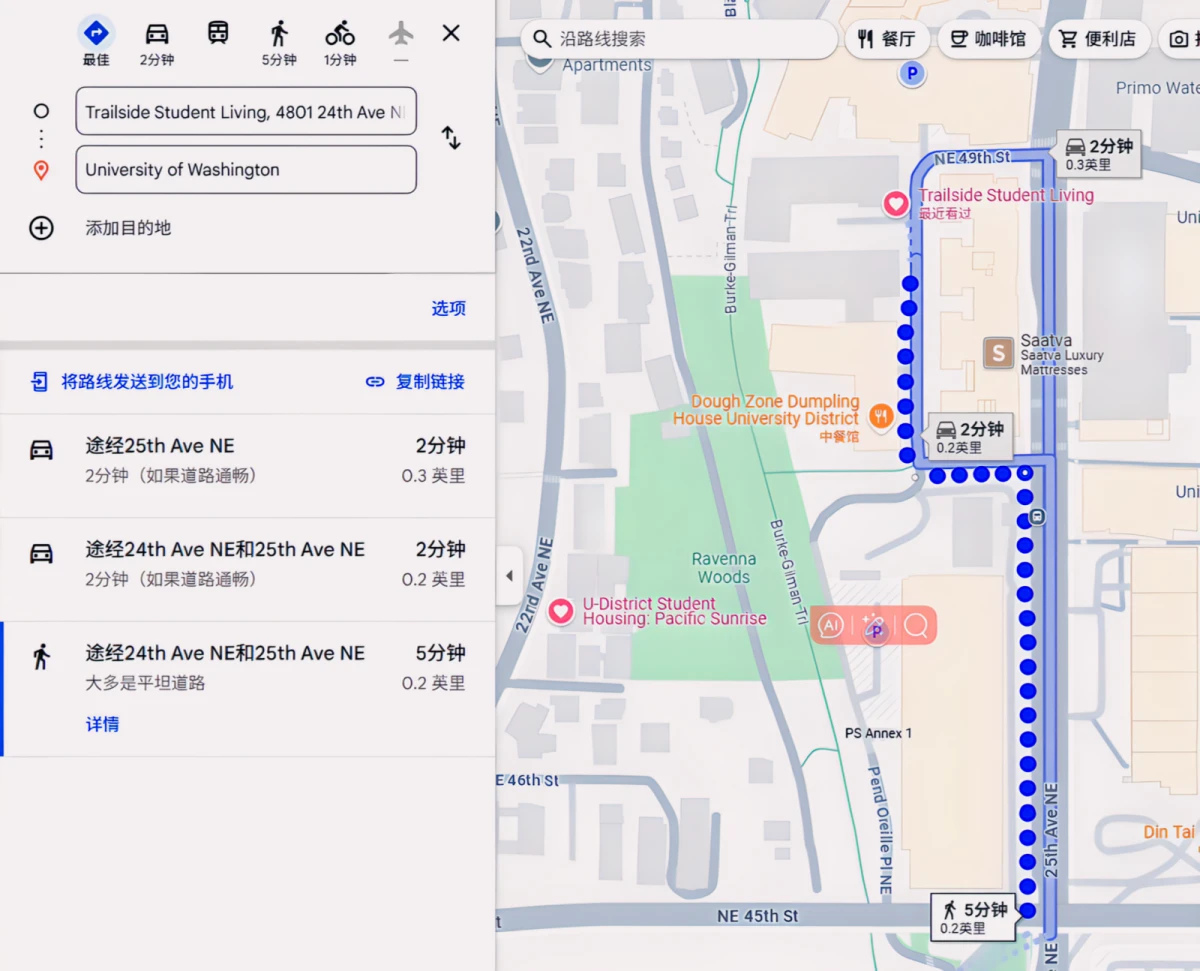Image resolution: width=1200 pixels, height=971 pixels.
Task: Close the directions panel
Action: pos(451,33)
